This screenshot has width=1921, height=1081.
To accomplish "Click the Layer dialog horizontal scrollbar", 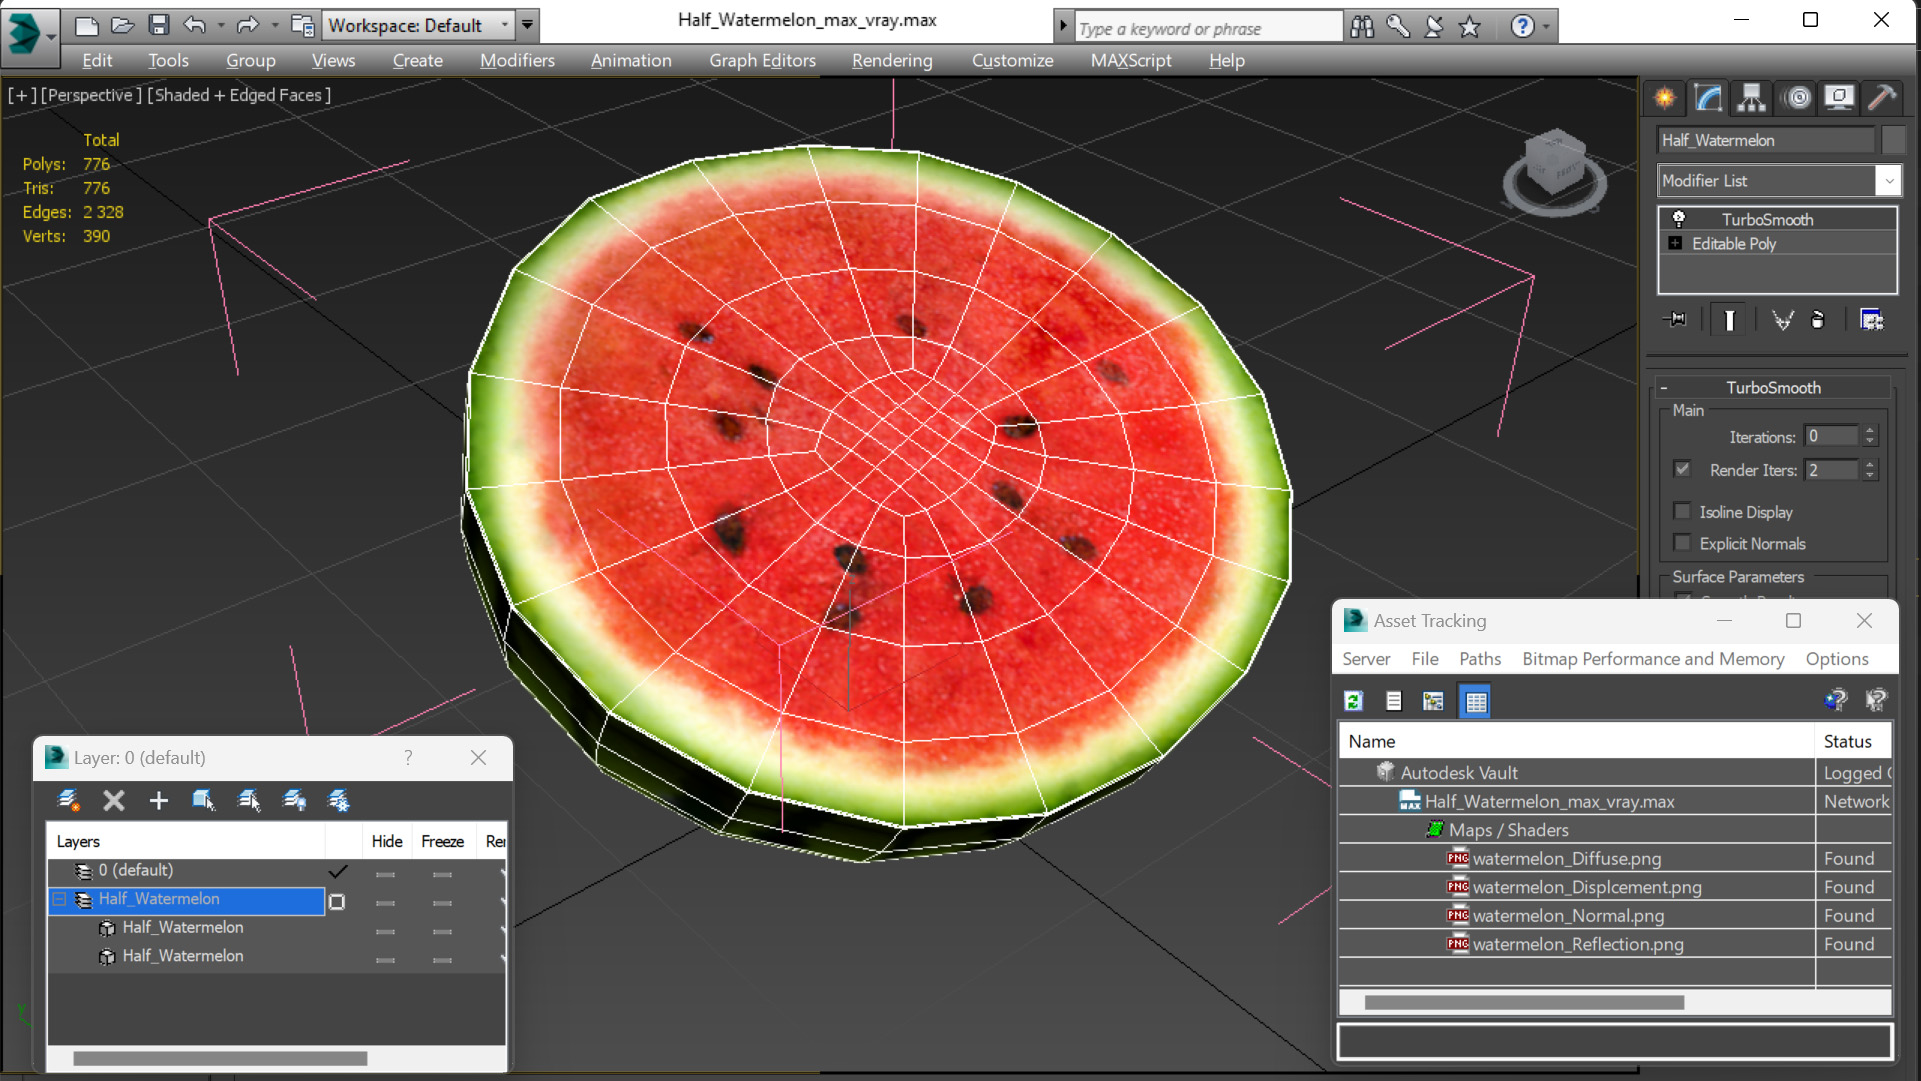I will pos(220,1058).
